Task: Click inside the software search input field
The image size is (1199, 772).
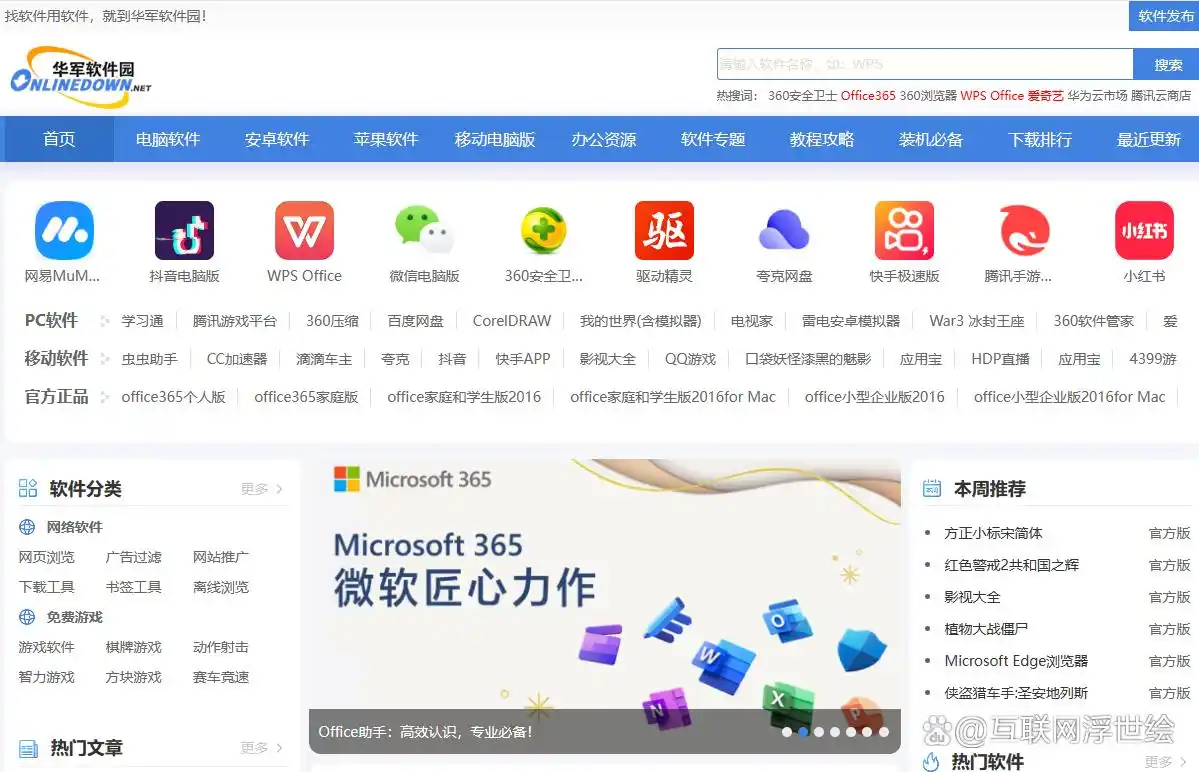Action: coord(920,64)
